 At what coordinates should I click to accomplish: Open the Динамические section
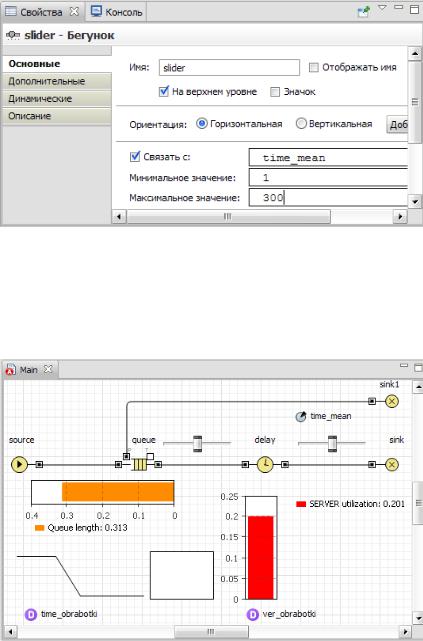pyautogui.click(x=56, y=99)
